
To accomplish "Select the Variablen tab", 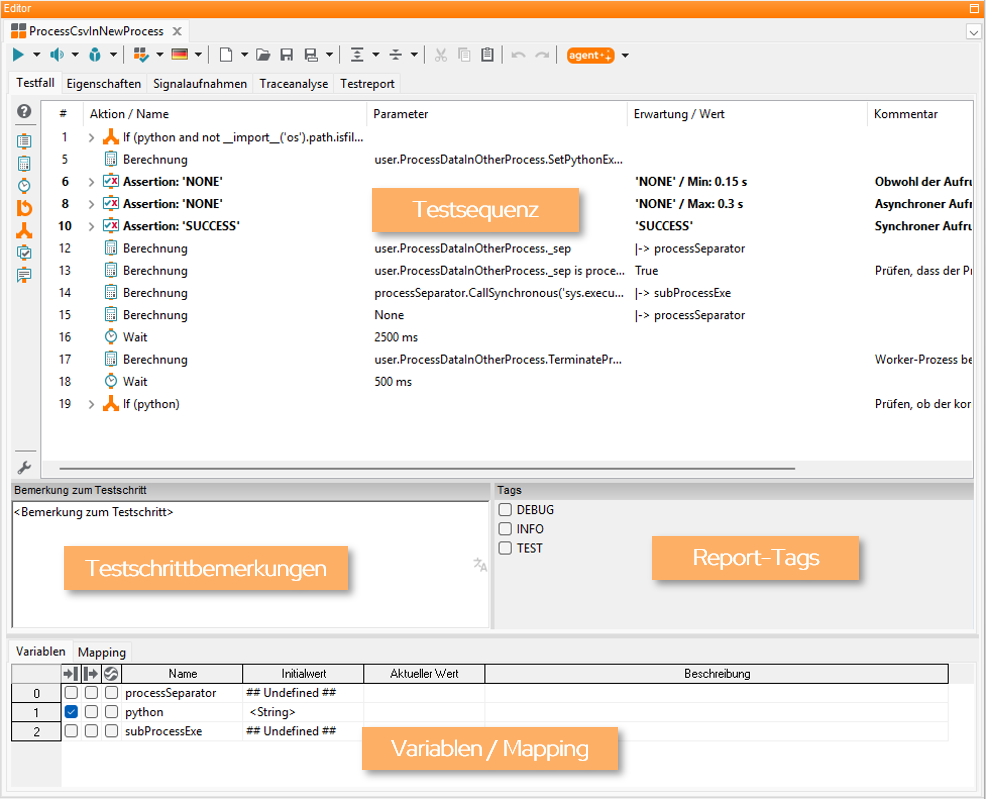I will [x=40, y=651].
